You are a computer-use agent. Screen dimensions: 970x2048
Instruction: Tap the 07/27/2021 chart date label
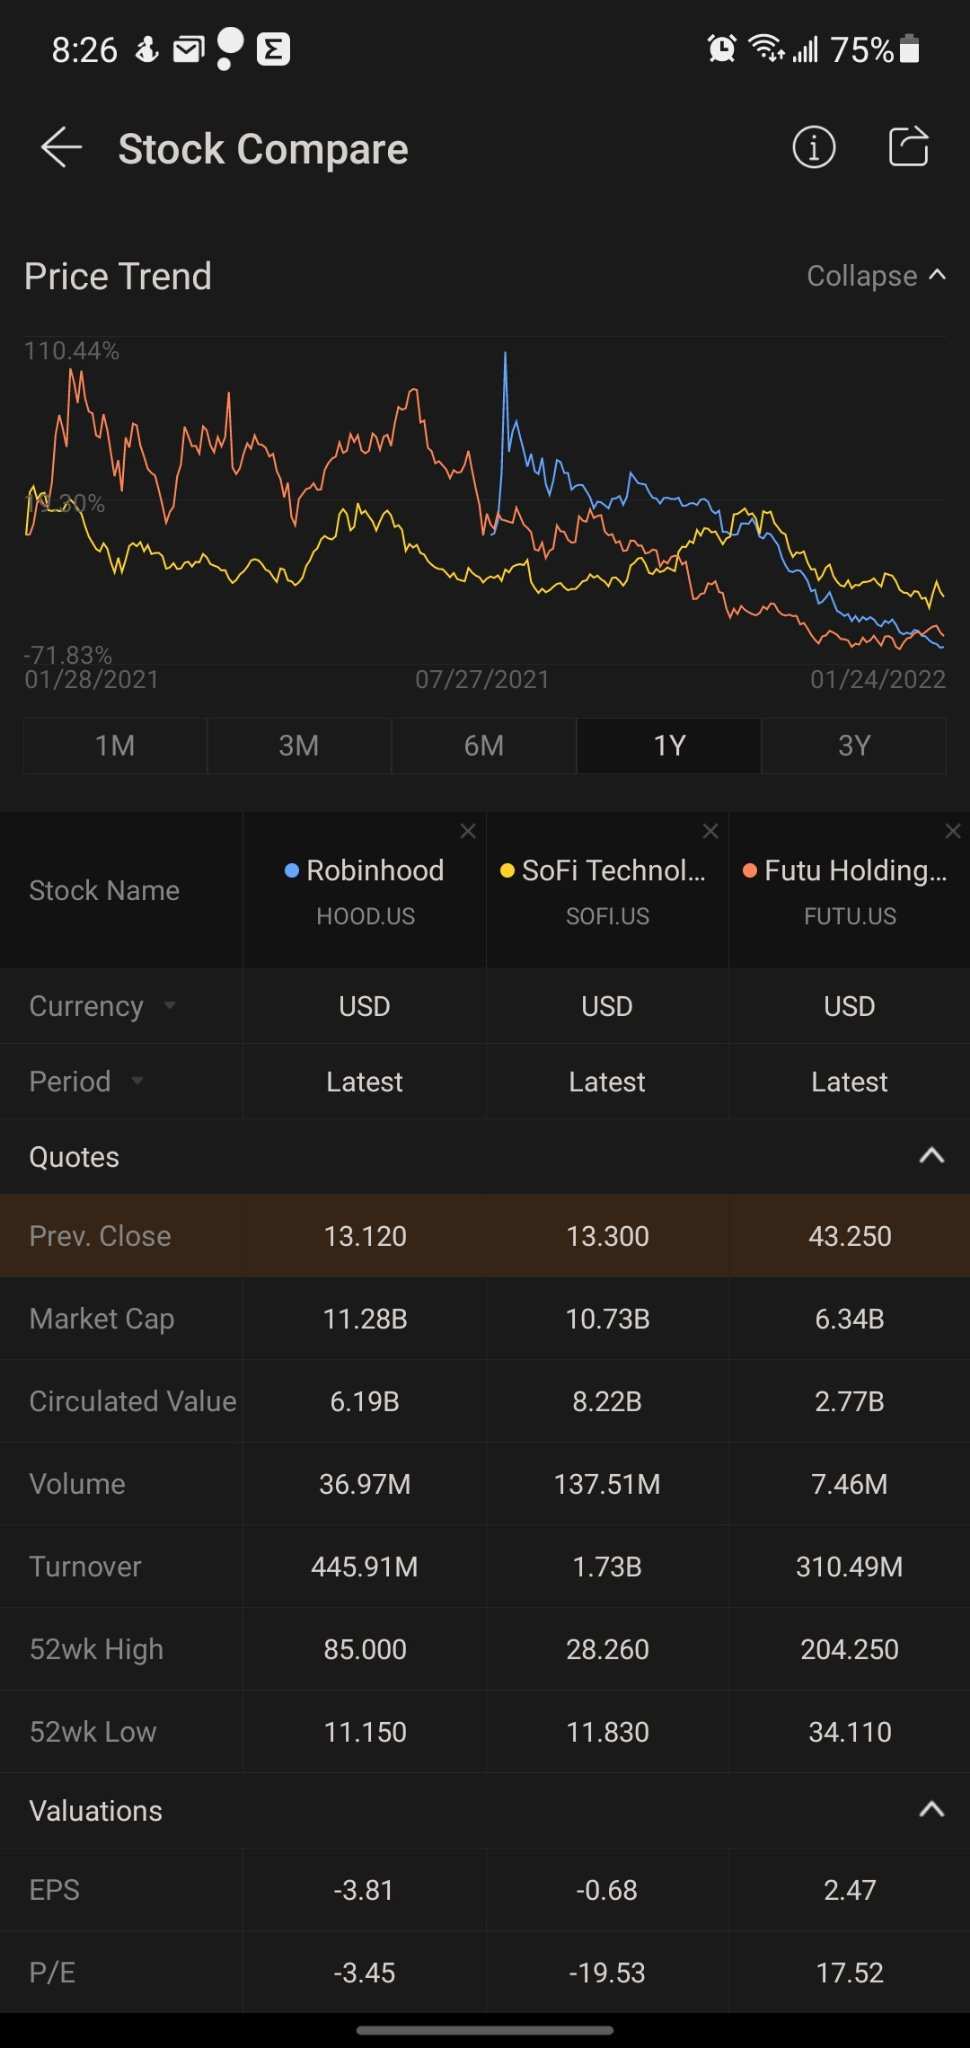pyautogui.click(x=482, y=680)
